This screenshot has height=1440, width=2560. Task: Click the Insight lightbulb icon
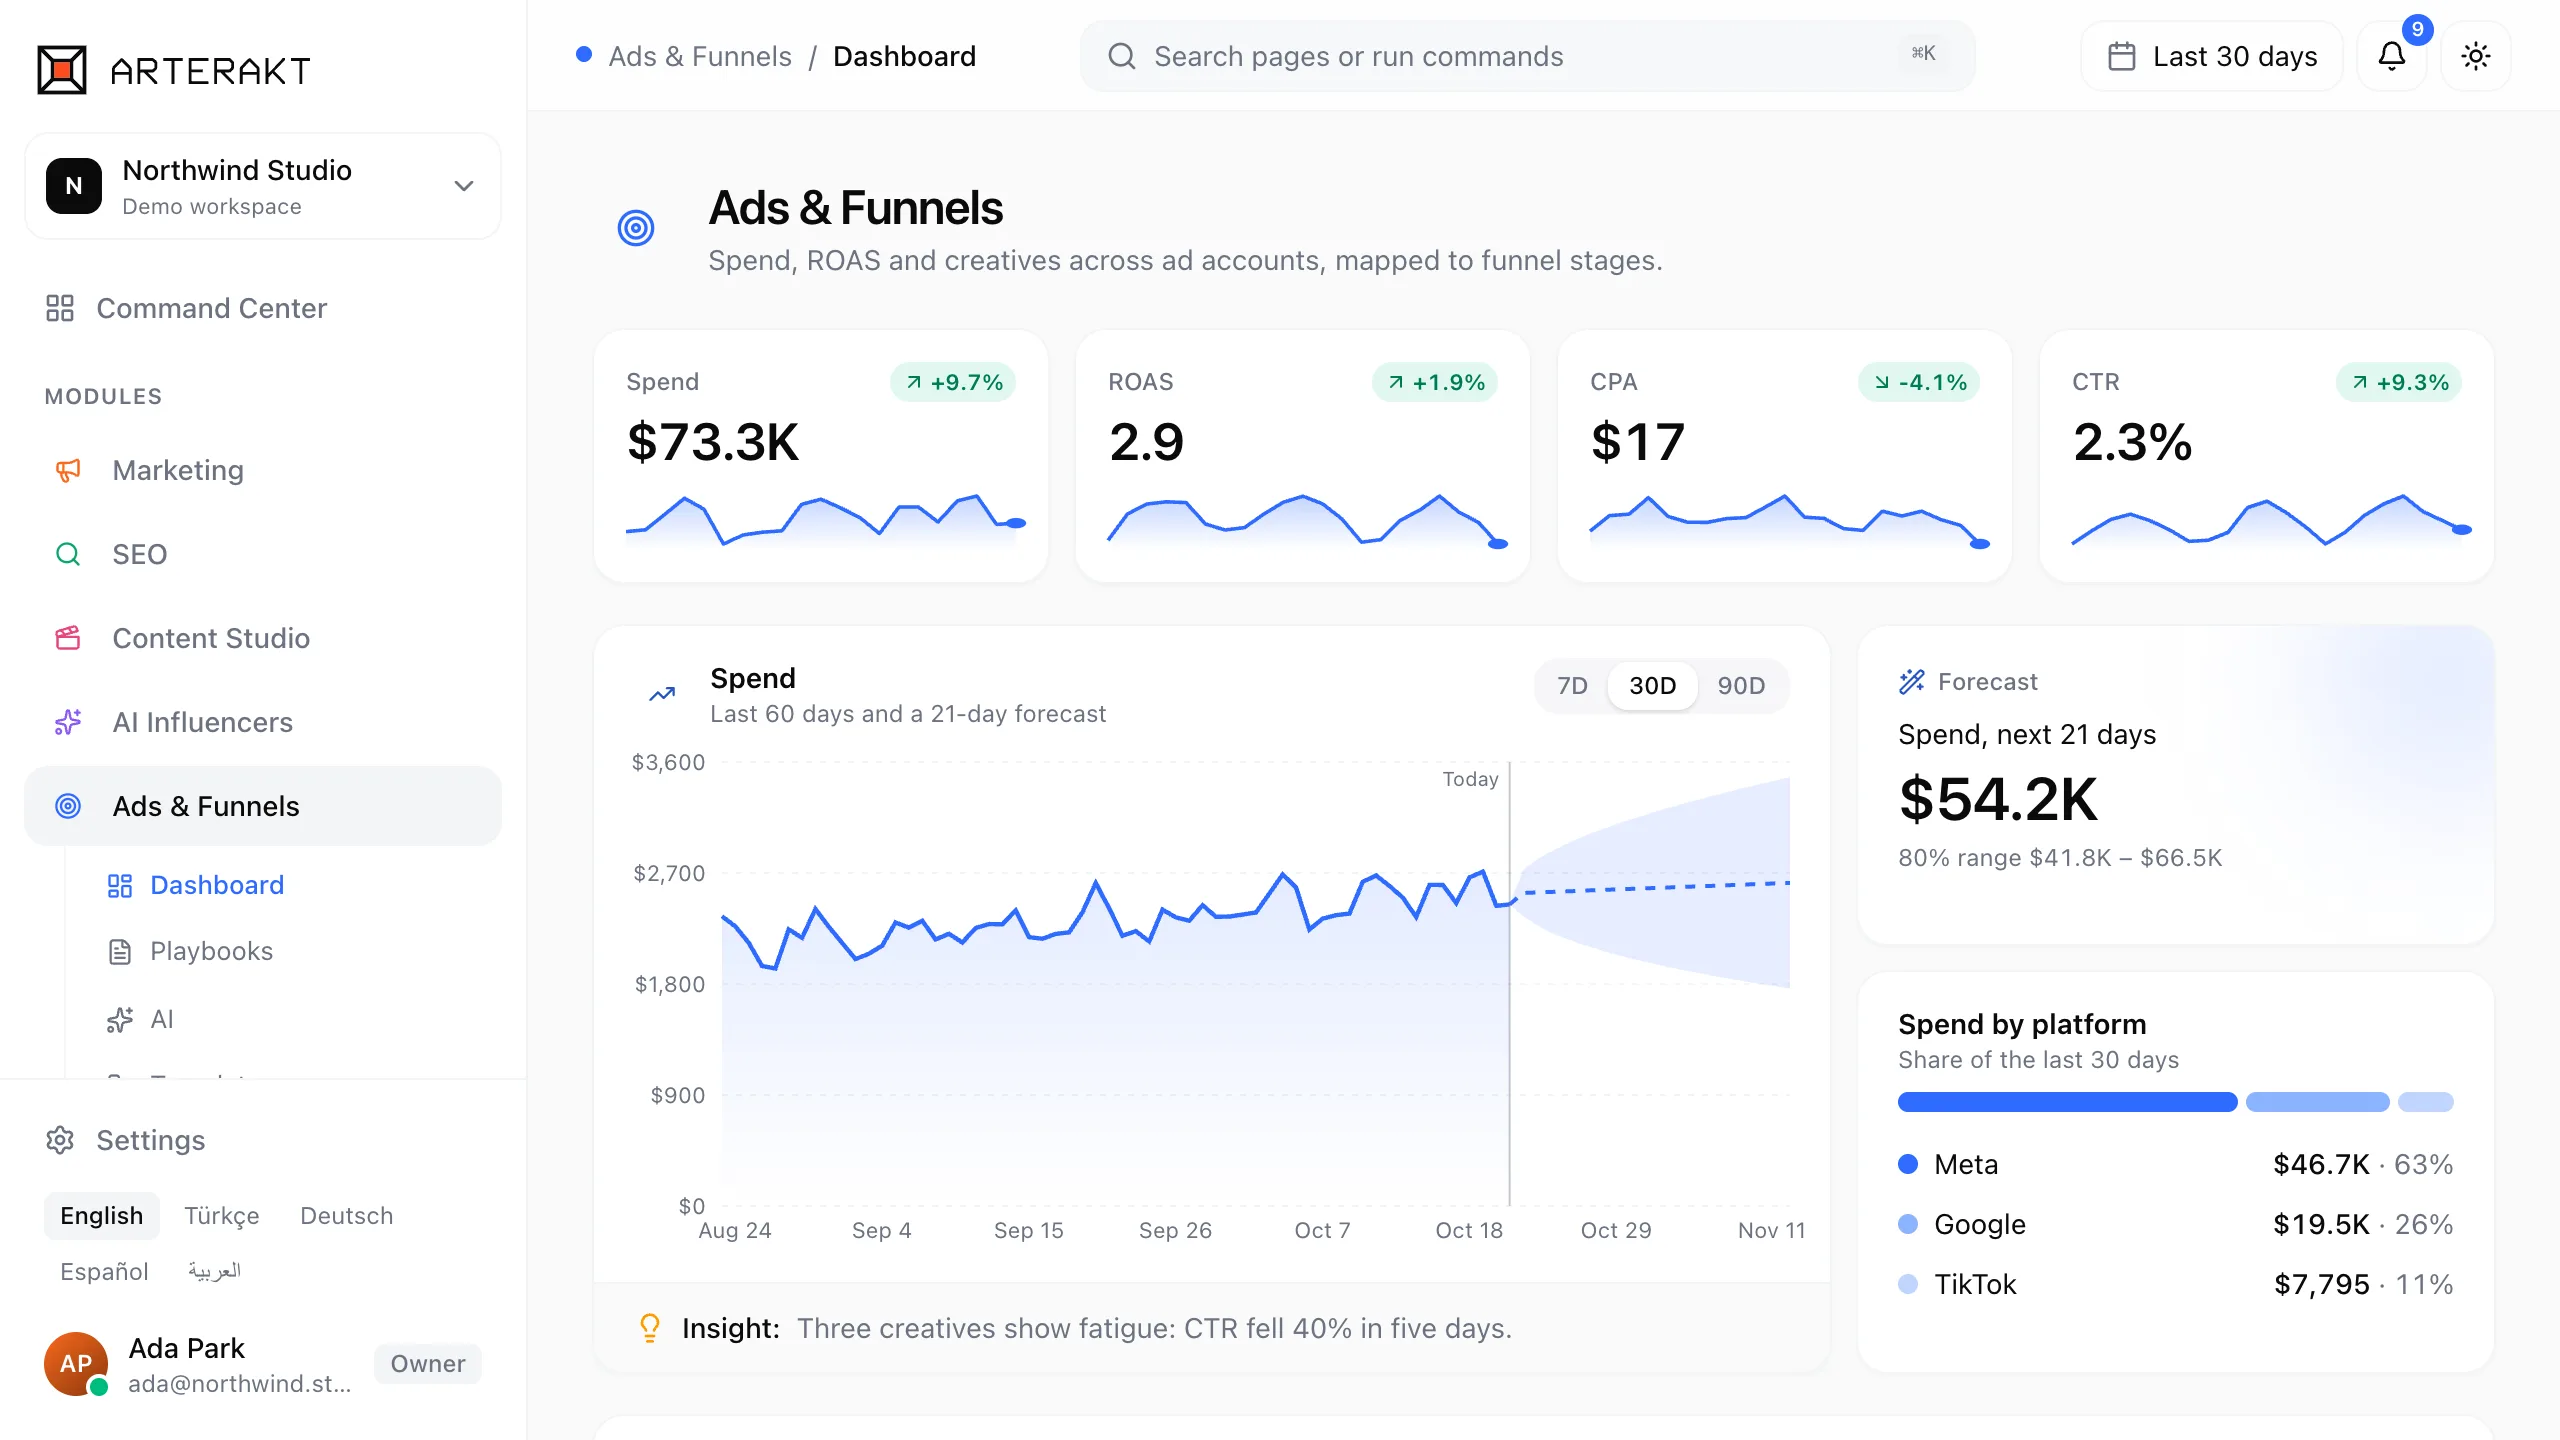[650, 1328]
